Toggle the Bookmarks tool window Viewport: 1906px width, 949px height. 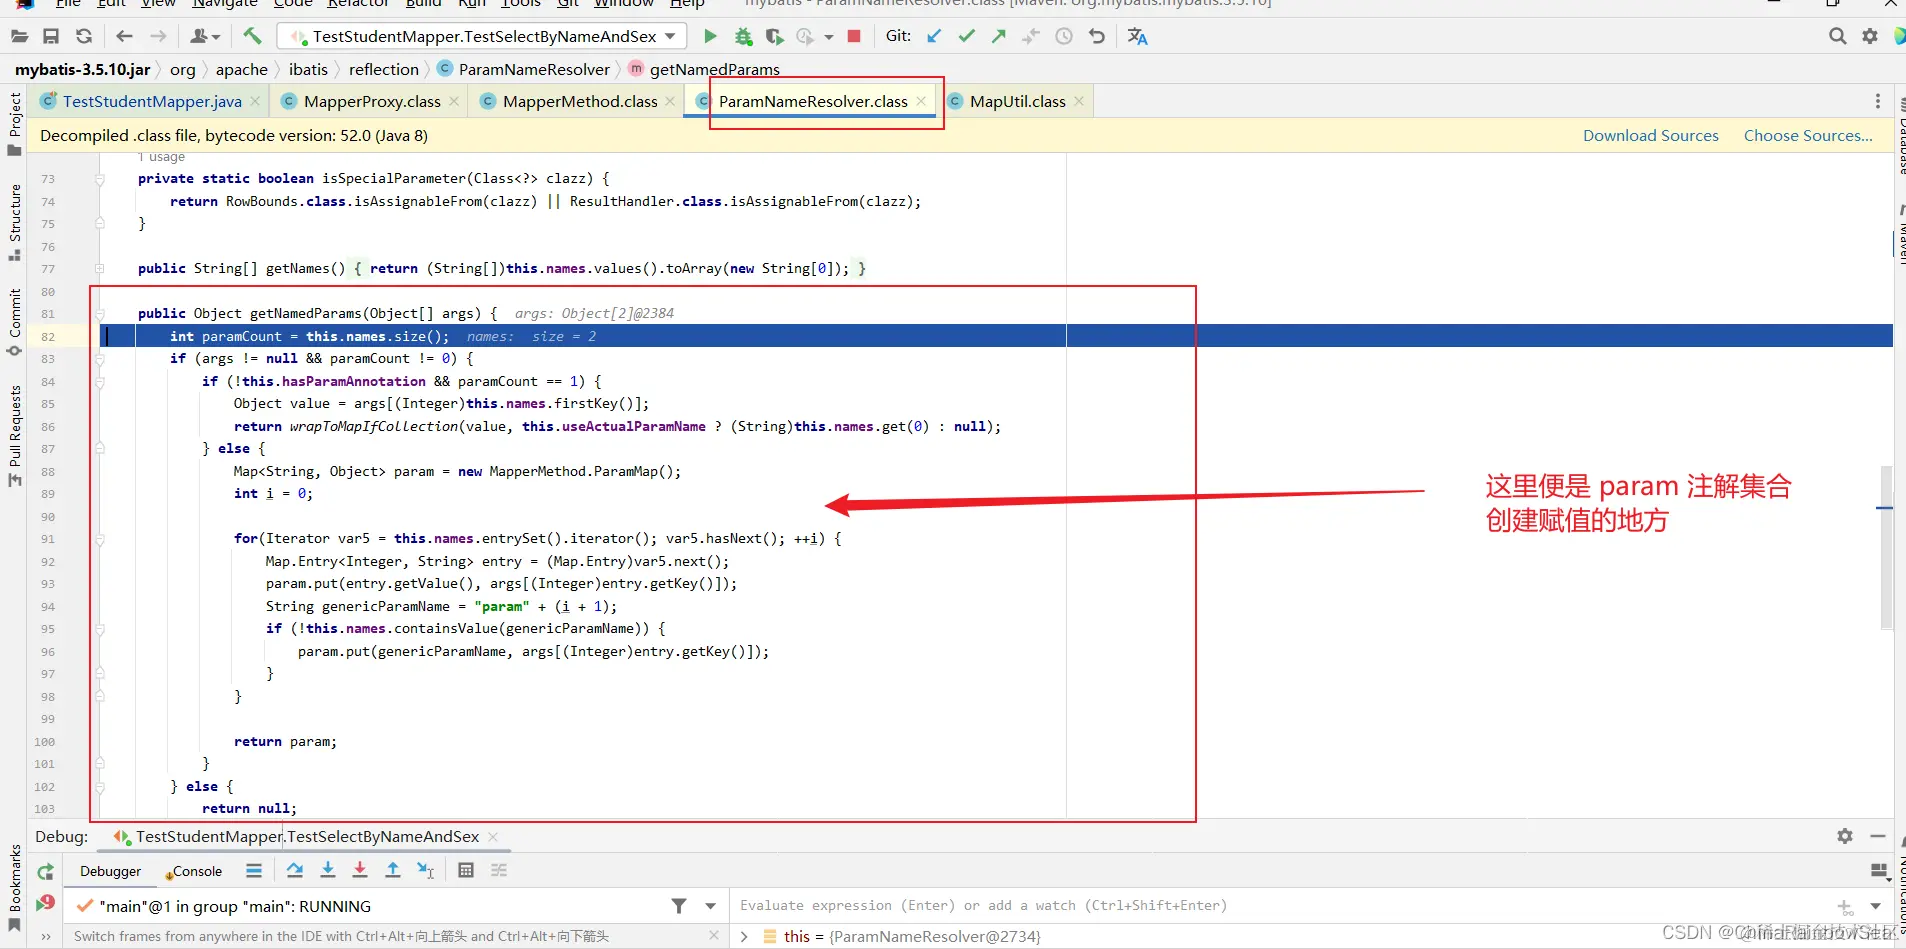(x=14, y=887)
